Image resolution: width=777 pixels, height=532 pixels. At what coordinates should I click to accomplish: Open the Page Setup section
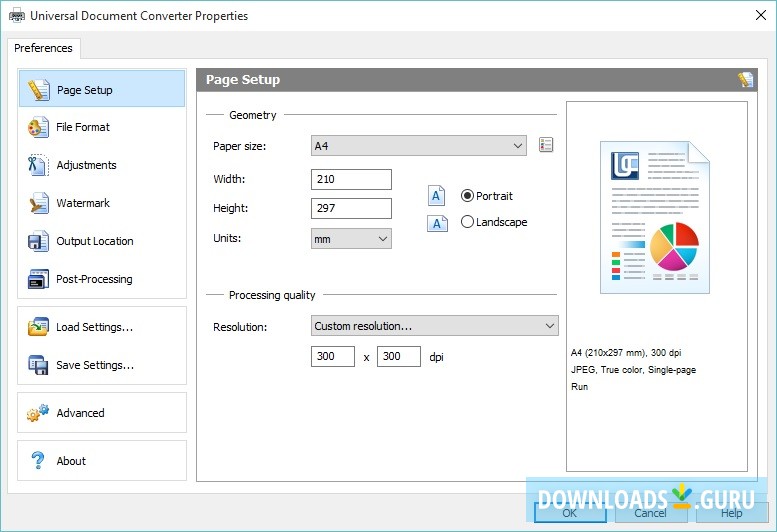click(x=102, y=89)
